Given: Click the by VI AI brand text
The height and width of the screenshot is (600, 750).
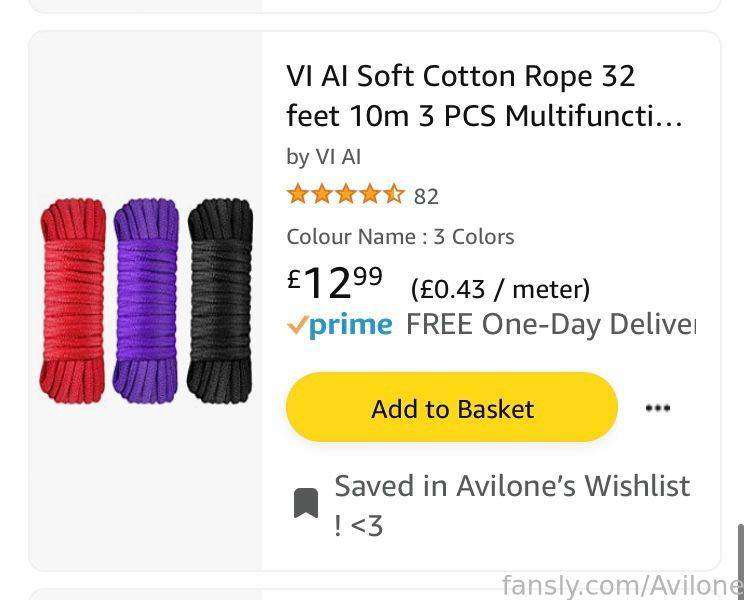Looking at the screenshot, I should 323,157.
